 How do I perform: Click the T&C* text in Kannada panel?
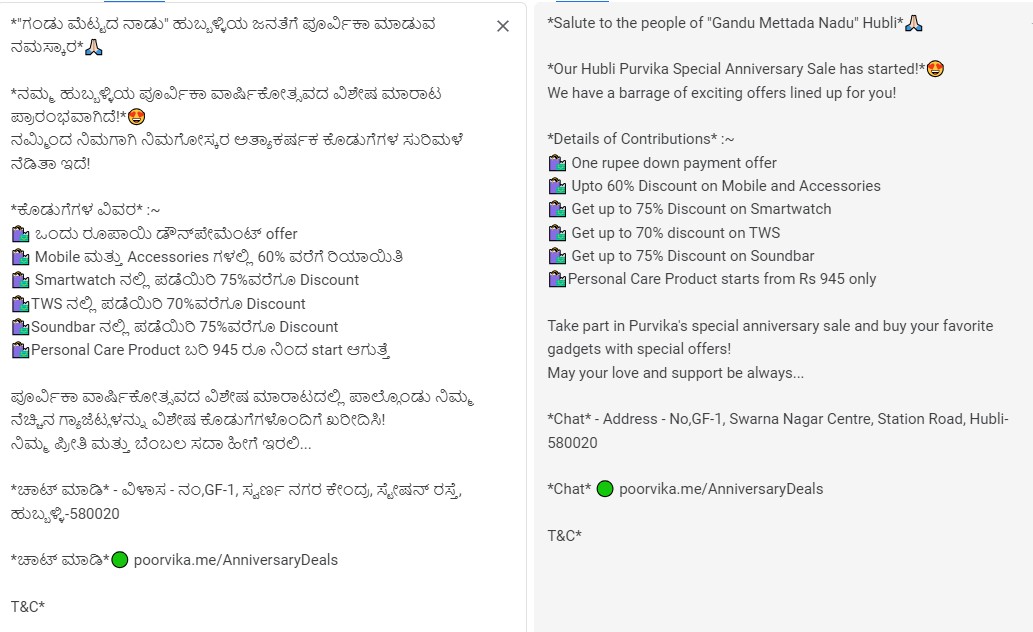pyautogui.click(x=28, y=606)
